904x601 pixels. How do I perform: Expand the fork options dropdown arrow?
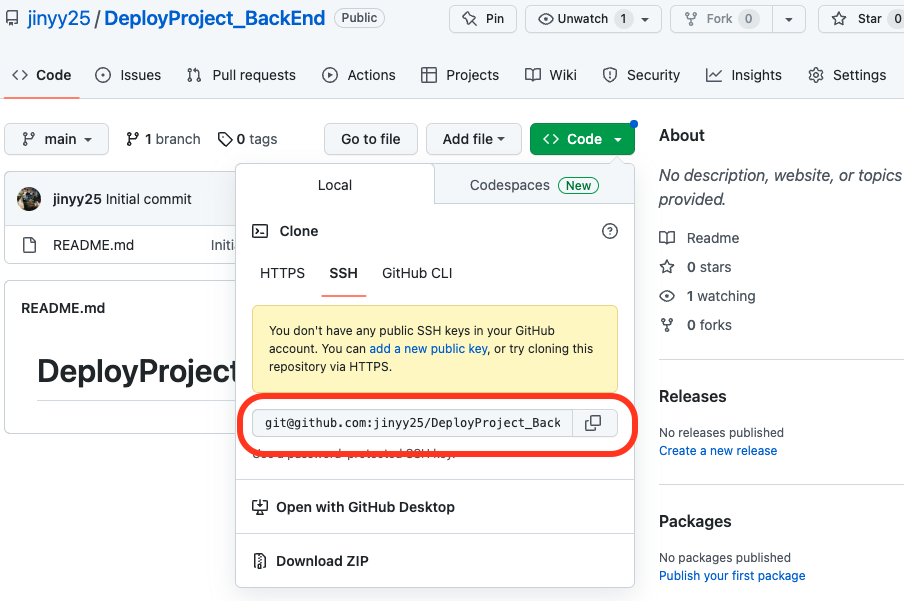click(x=789, y=19)
